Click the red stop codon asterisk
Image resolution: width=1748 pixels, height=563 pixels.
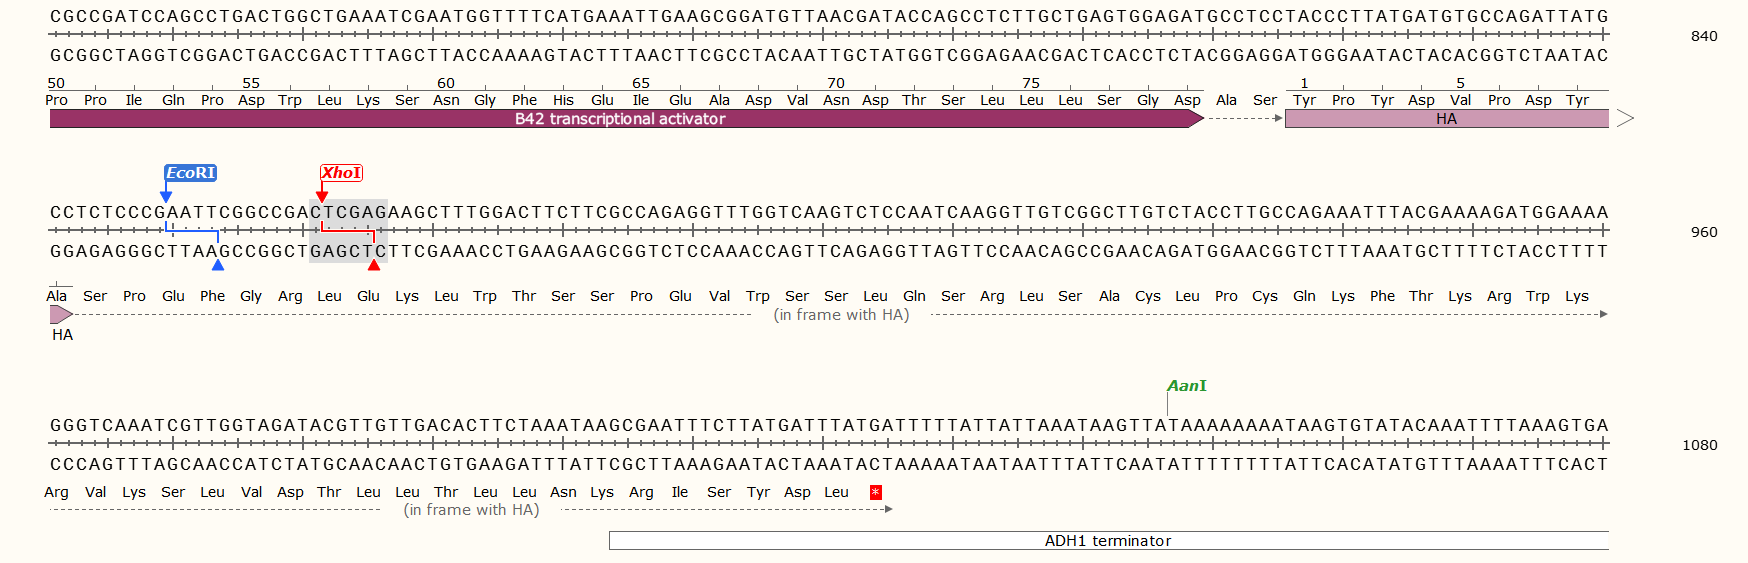click(x=876, y=492)
